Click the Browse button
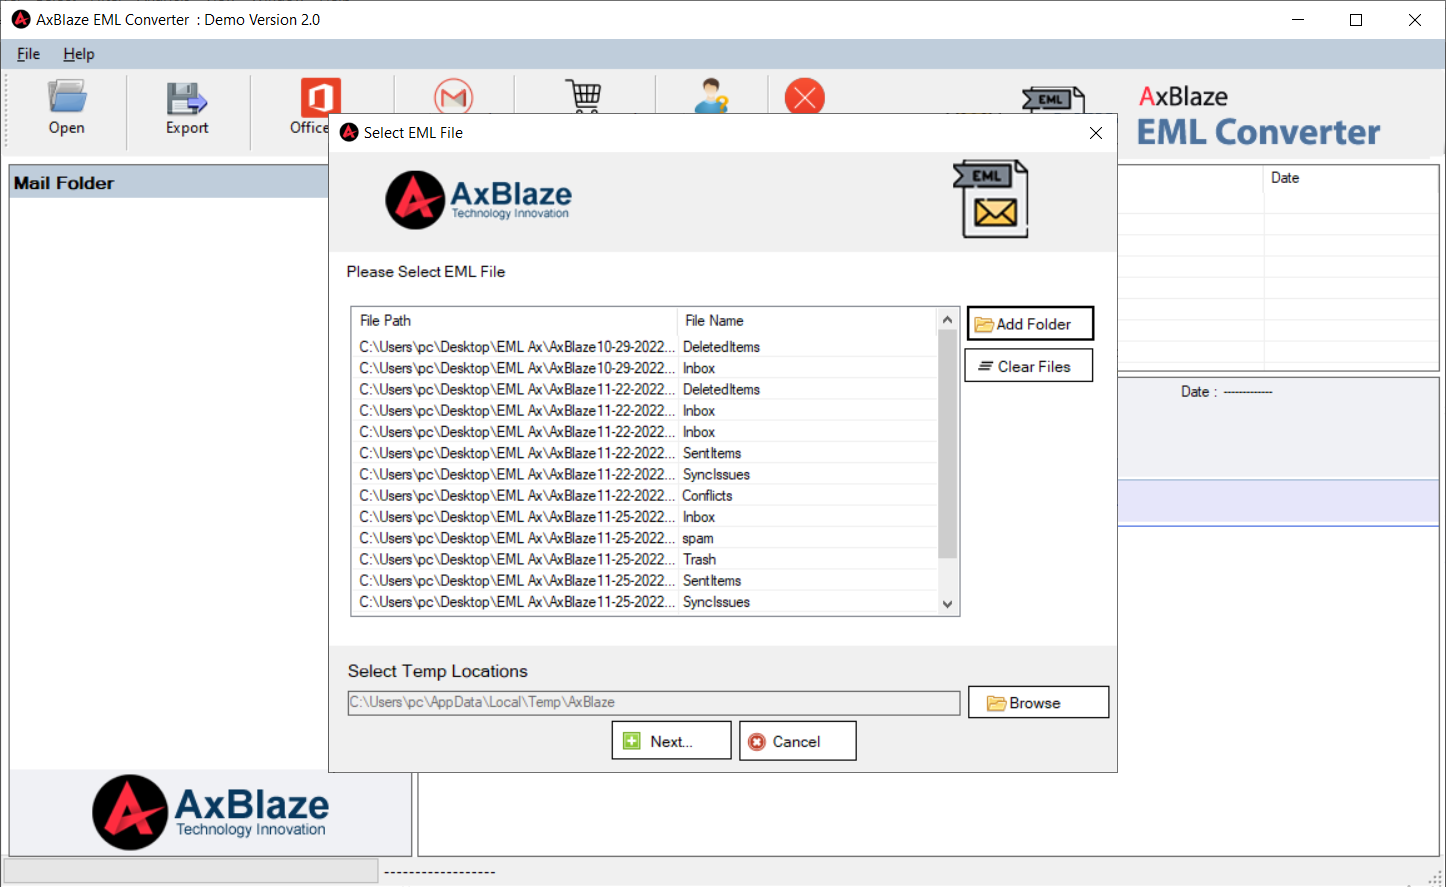This screenshot has height=887, width=1446. coord(1038,702)
